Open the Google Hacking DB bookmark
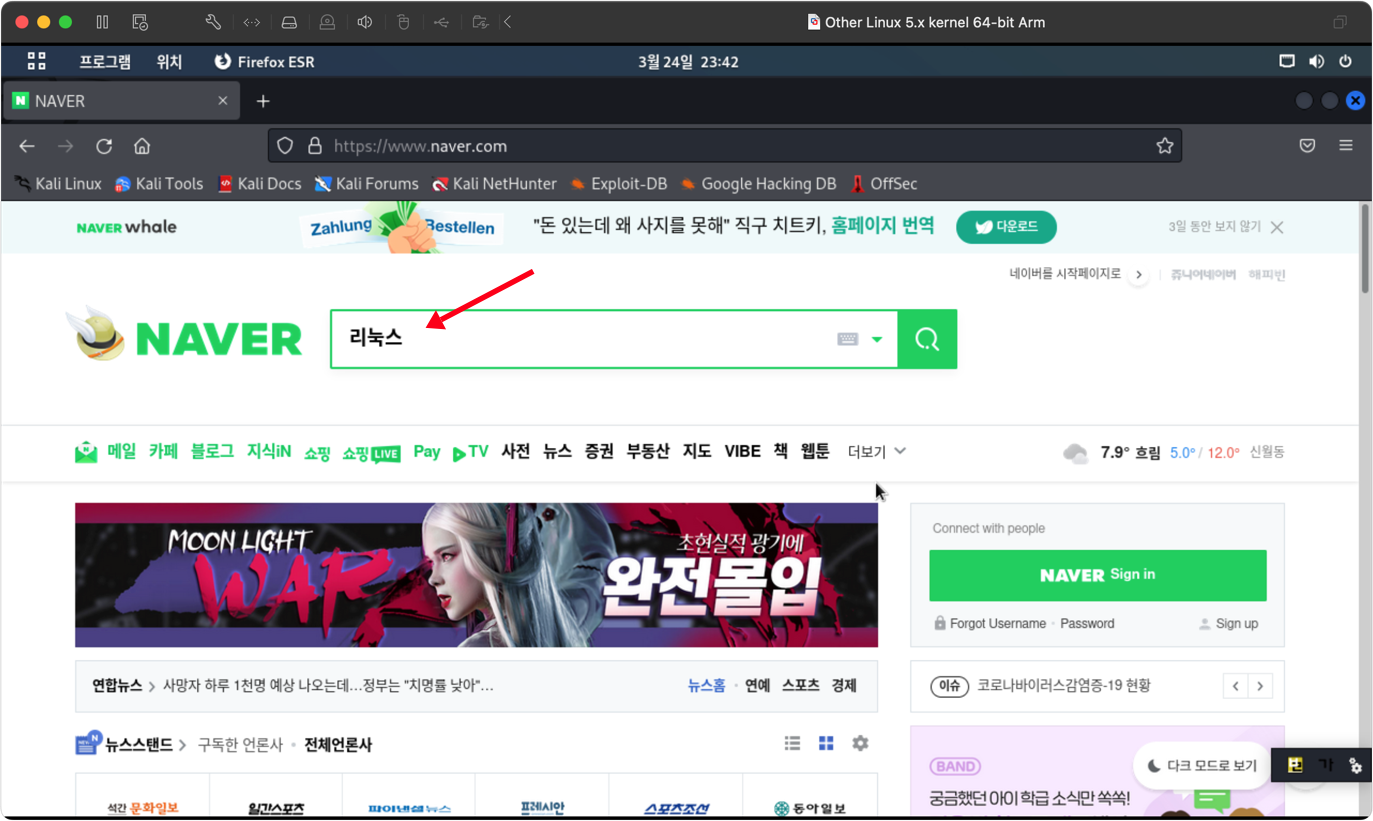Viewport: 1373px width, 821px height. [758, 184]
